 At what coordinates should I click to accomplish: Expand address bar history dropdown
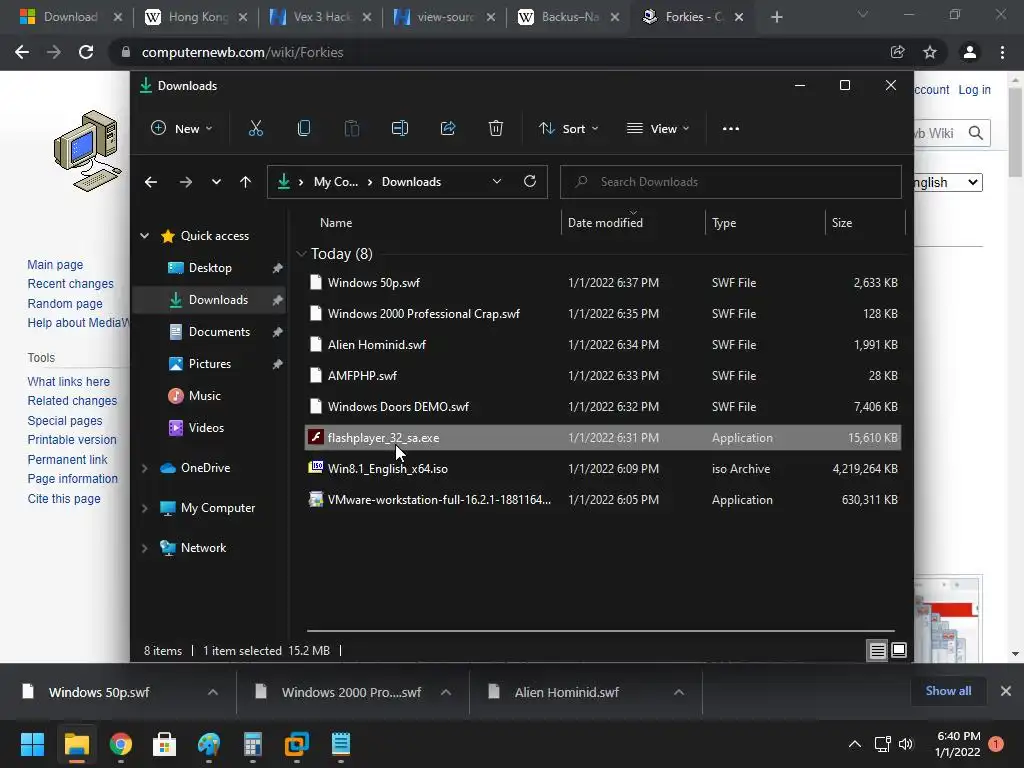click(x=497, y=182)
